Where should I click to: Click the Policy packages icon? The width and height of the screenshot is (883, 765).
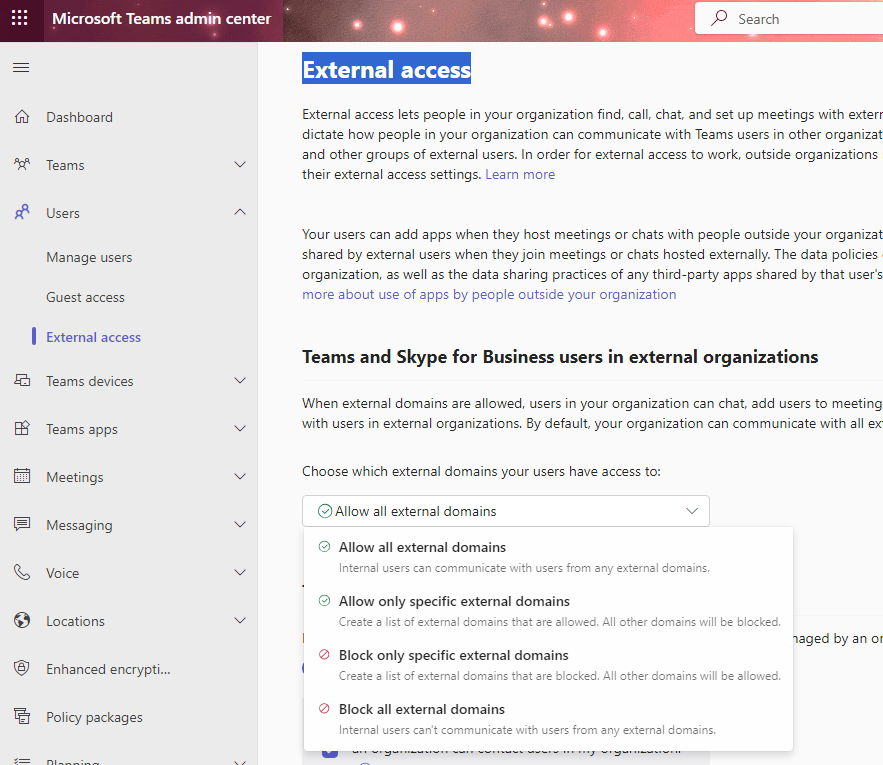pyautogui.click(x=22, y=716)
